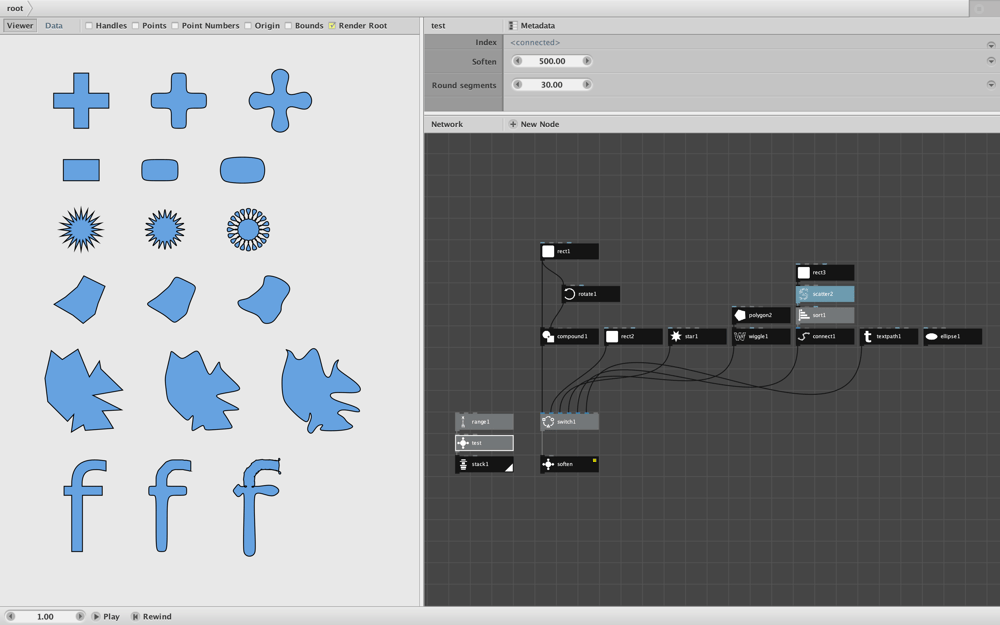Open the Index port dropdown menu
This screenshot has width=1000, height=625.
point(991,45)
